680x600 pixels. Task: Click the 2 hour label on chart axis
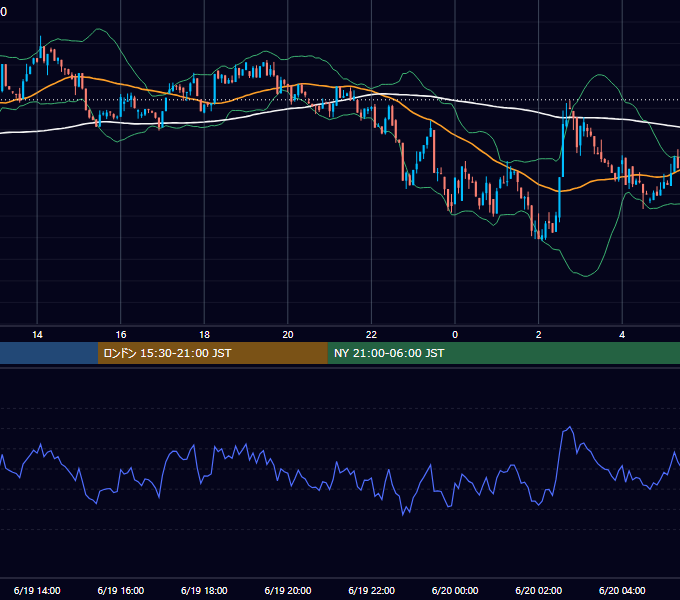click(539, 335)
